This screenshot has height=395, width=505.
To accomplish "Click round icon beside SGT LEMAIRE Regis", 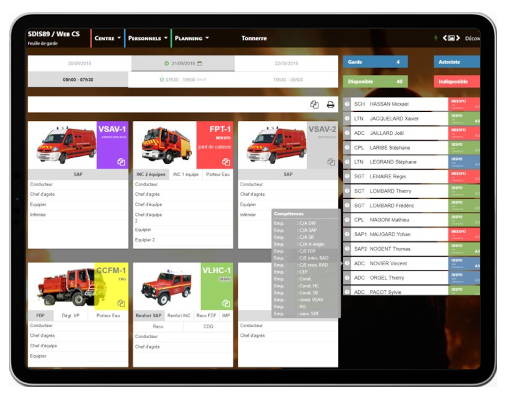I will pos(347,176).
